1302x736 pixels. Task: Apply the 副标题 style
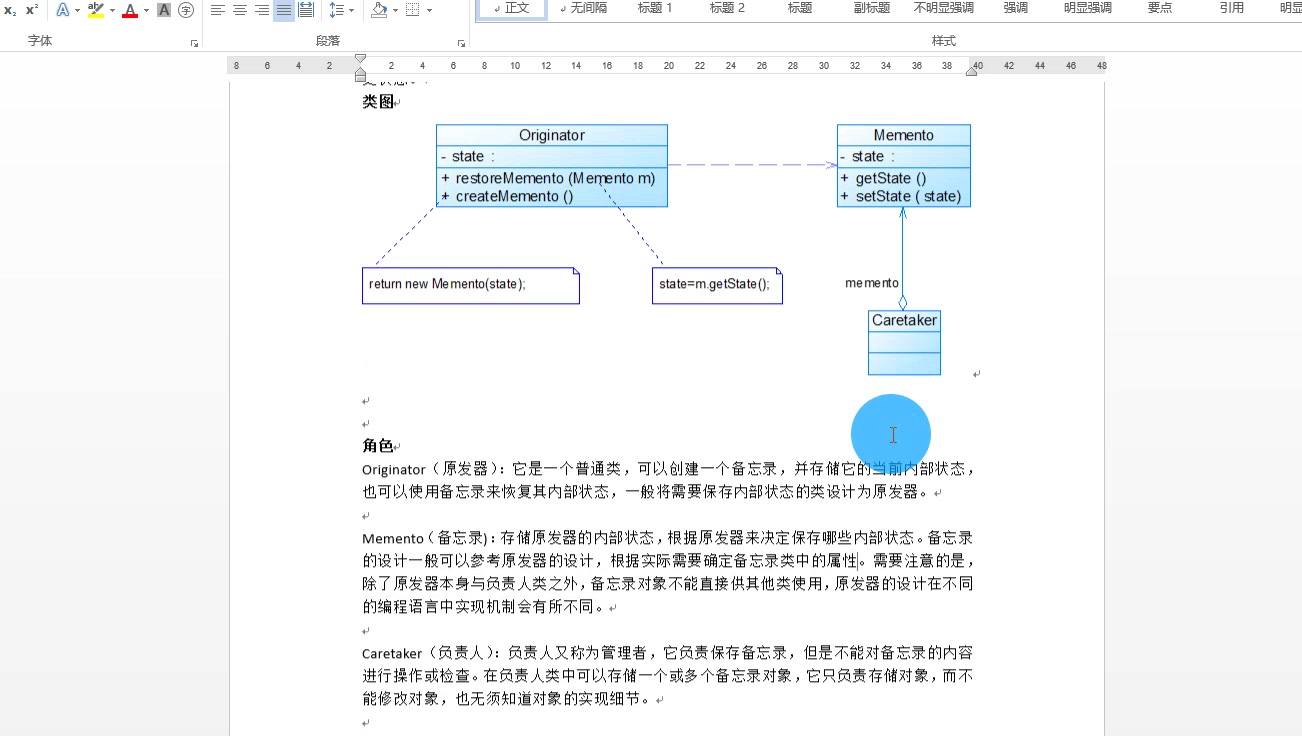pos(871,8)
